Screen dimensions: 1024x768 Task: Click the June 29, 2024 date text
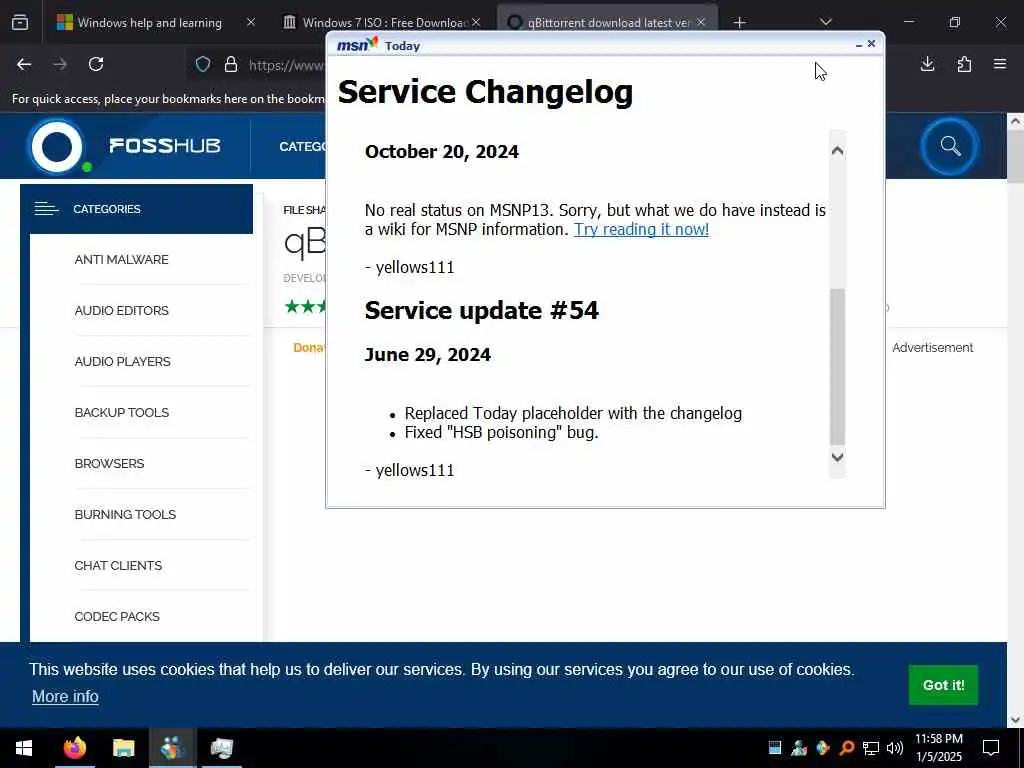[x=428, y=355]
